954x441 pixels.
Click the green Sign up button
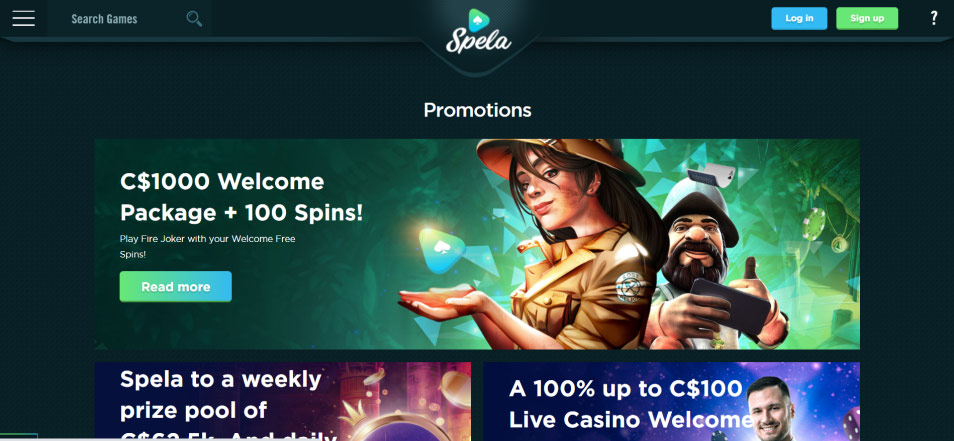(867, 18)
